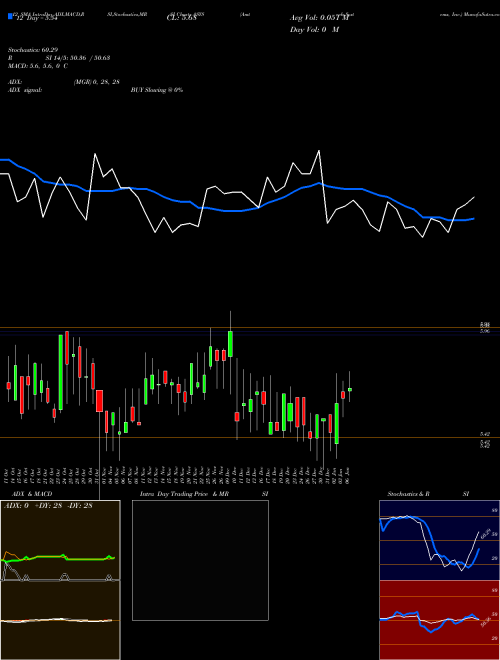
Task: Click the '(MGR) 0, 28, 28' ADX values
Action: pyautogui.click(x=96, y=82)
